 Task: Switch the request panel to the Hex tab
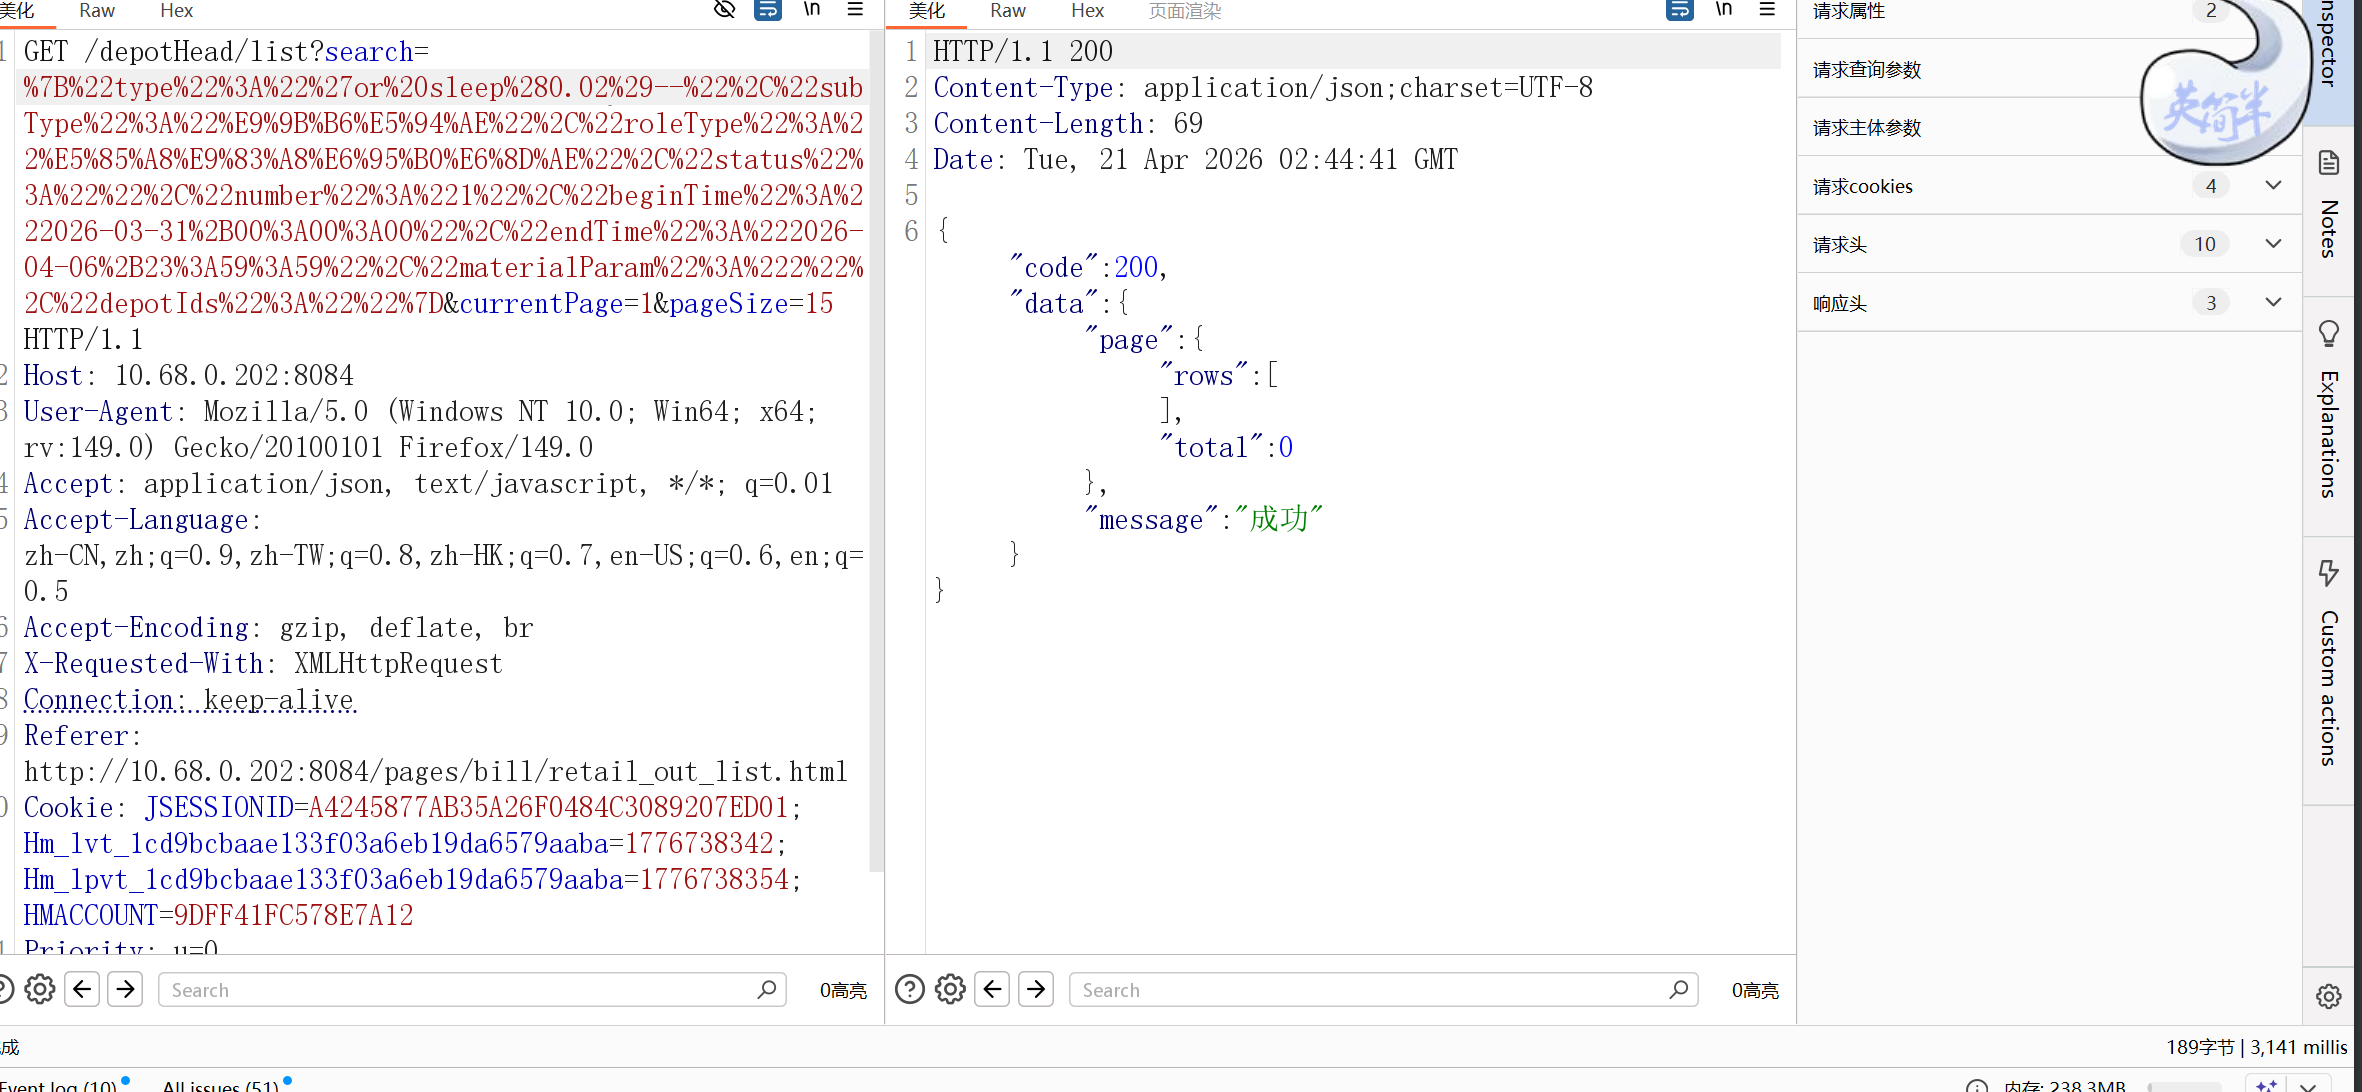[177, 11]
